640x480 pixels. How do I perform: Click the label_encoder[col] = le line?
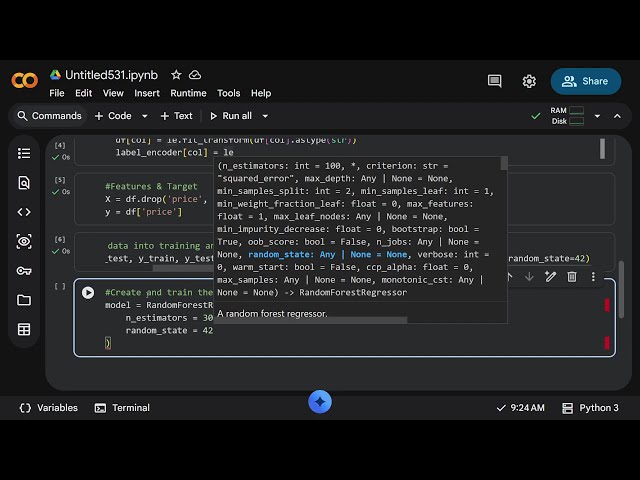click(174, 153)
